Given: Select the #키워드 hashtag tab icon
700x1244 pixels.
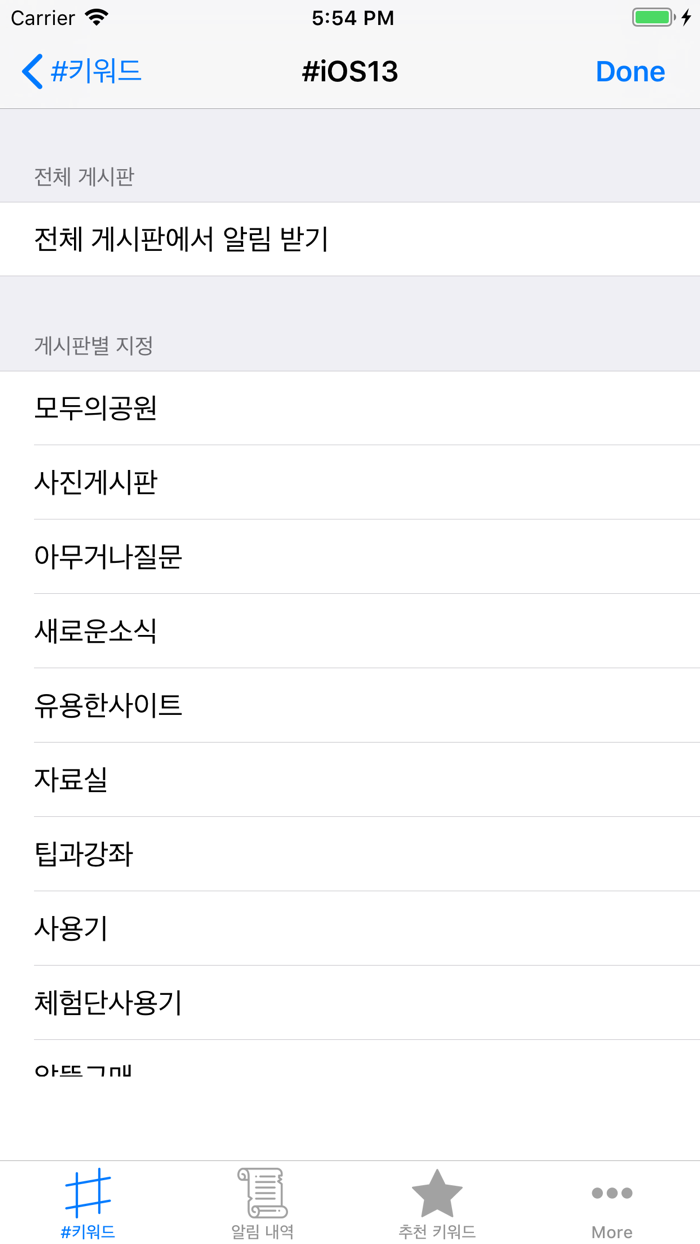Looking at the screenshot, I should click(x=87, y=1192).
